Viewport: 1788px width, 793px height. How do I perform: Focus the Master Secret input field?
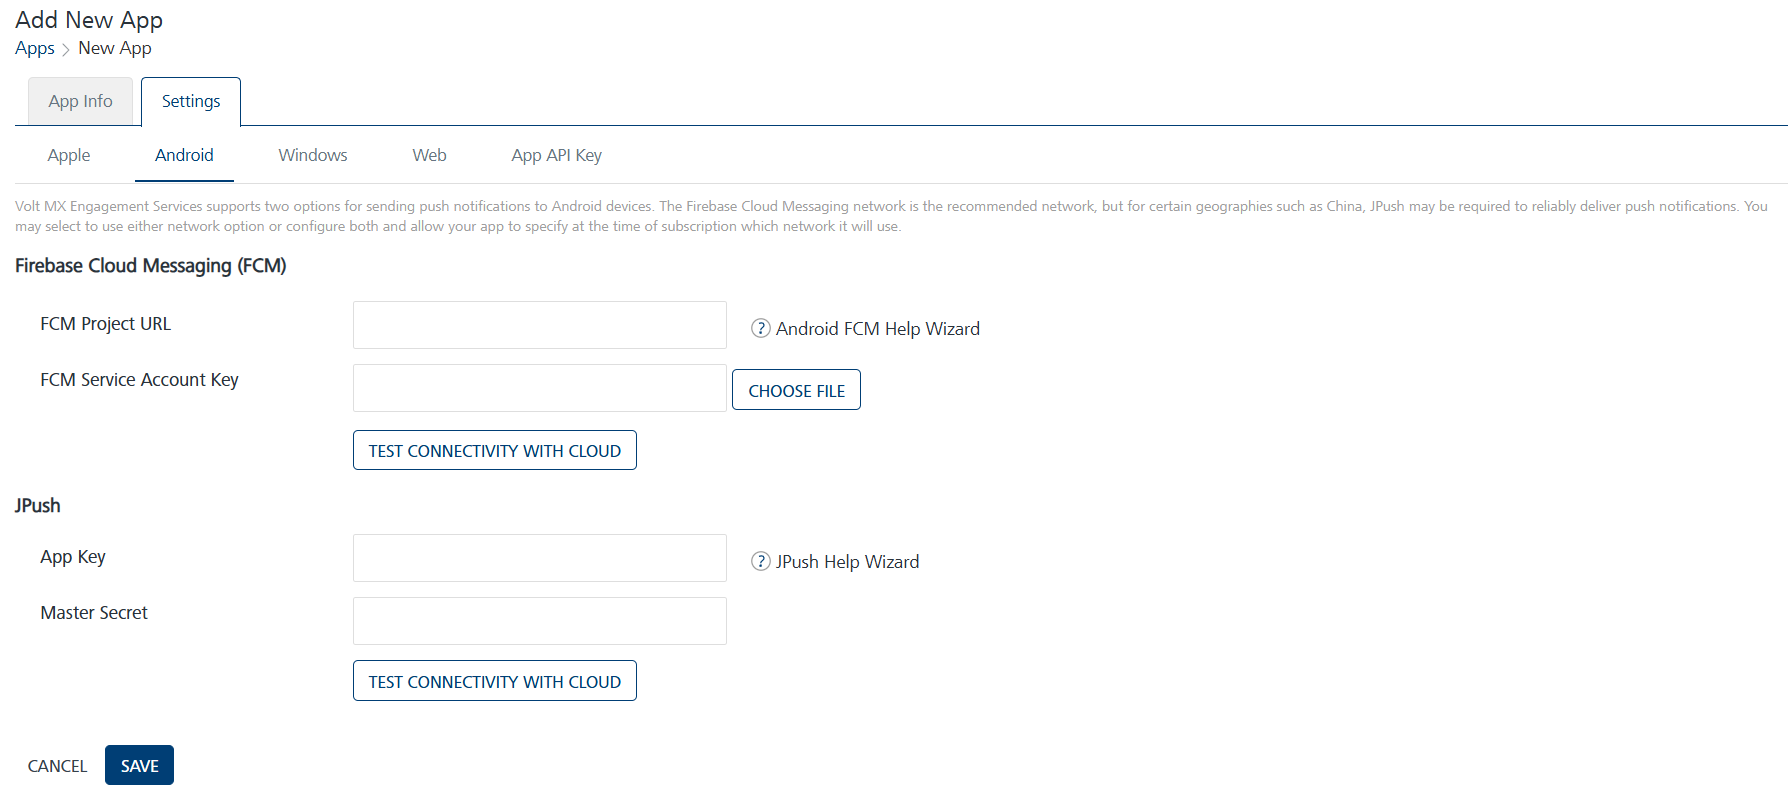[539, 621]
